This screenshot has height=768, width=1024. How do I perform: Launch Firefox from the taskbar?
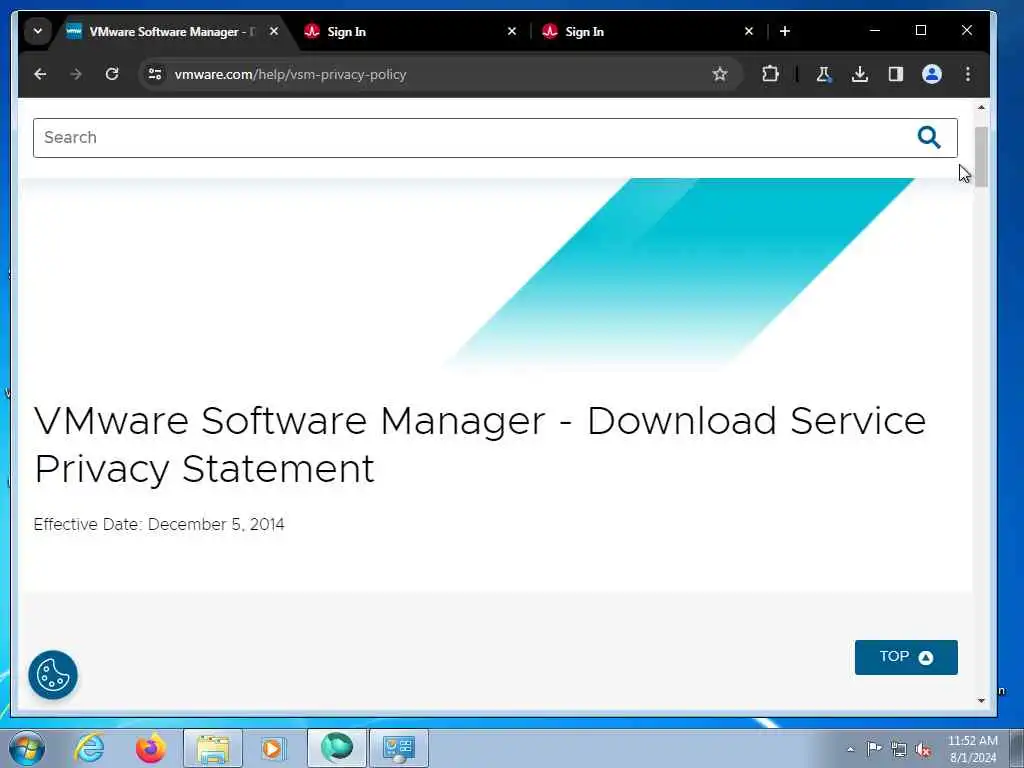pos(151,748)
